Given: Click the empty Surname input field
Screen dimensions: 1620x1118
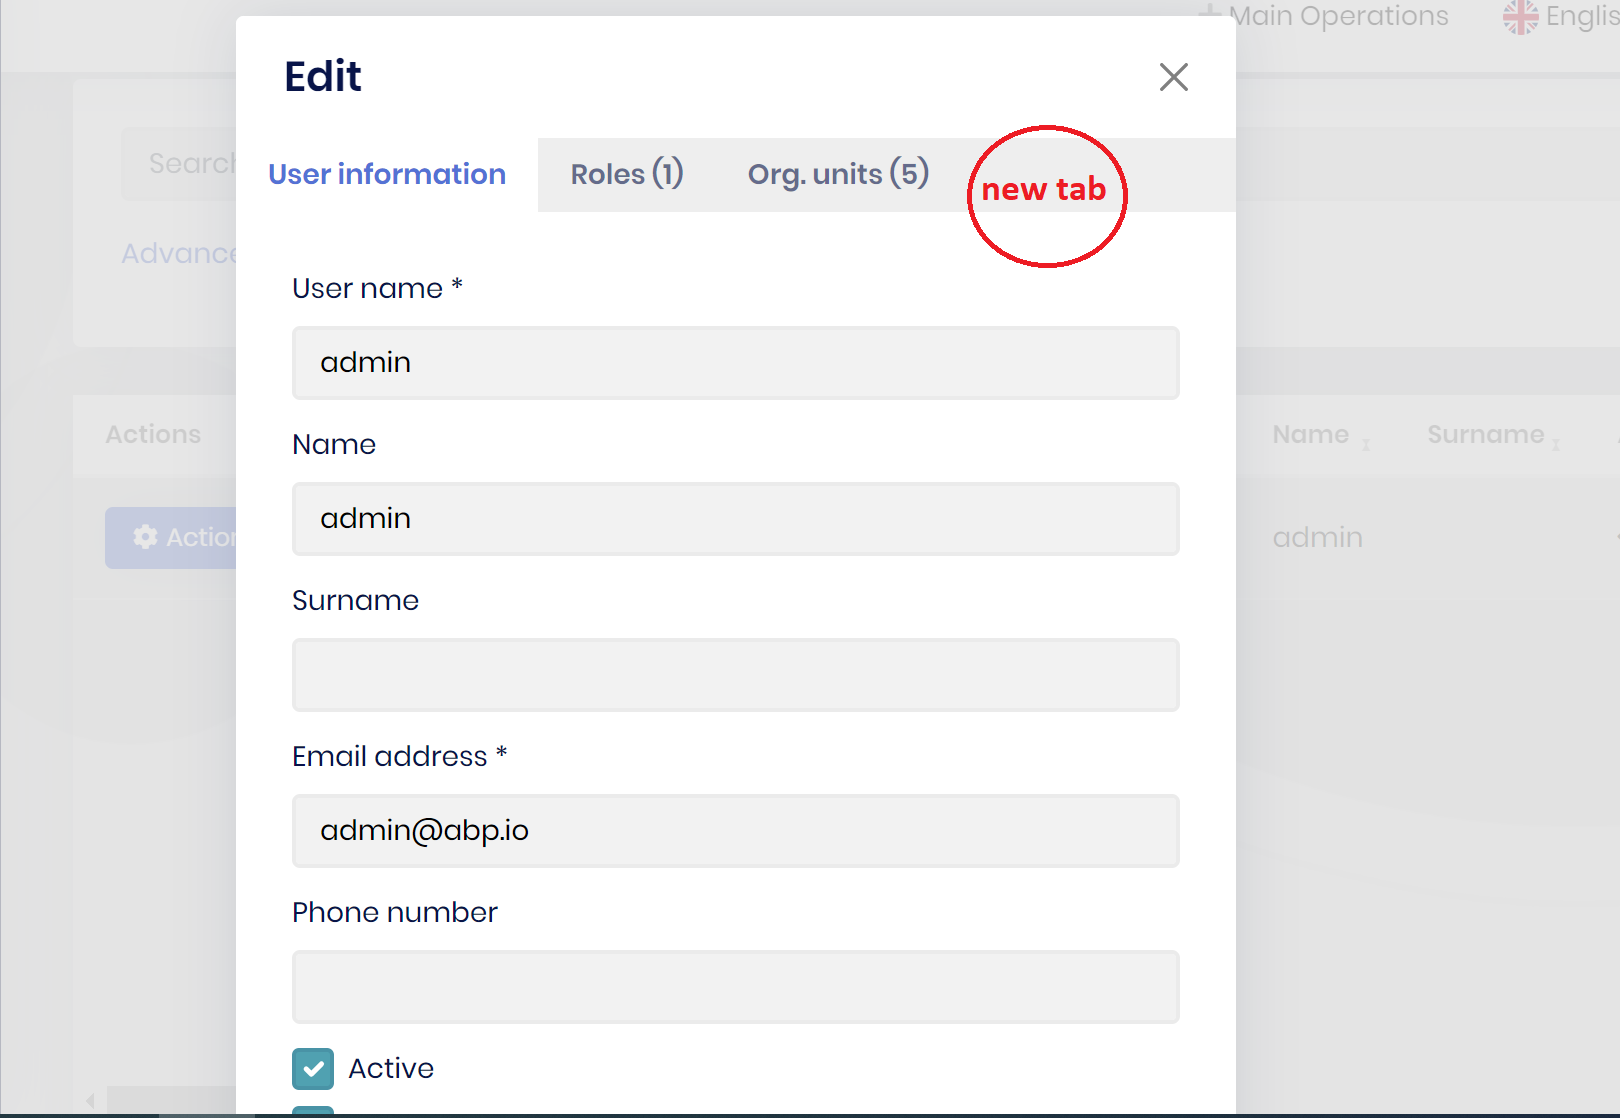Looking at the screenshot, I should [x=735, y=675].
